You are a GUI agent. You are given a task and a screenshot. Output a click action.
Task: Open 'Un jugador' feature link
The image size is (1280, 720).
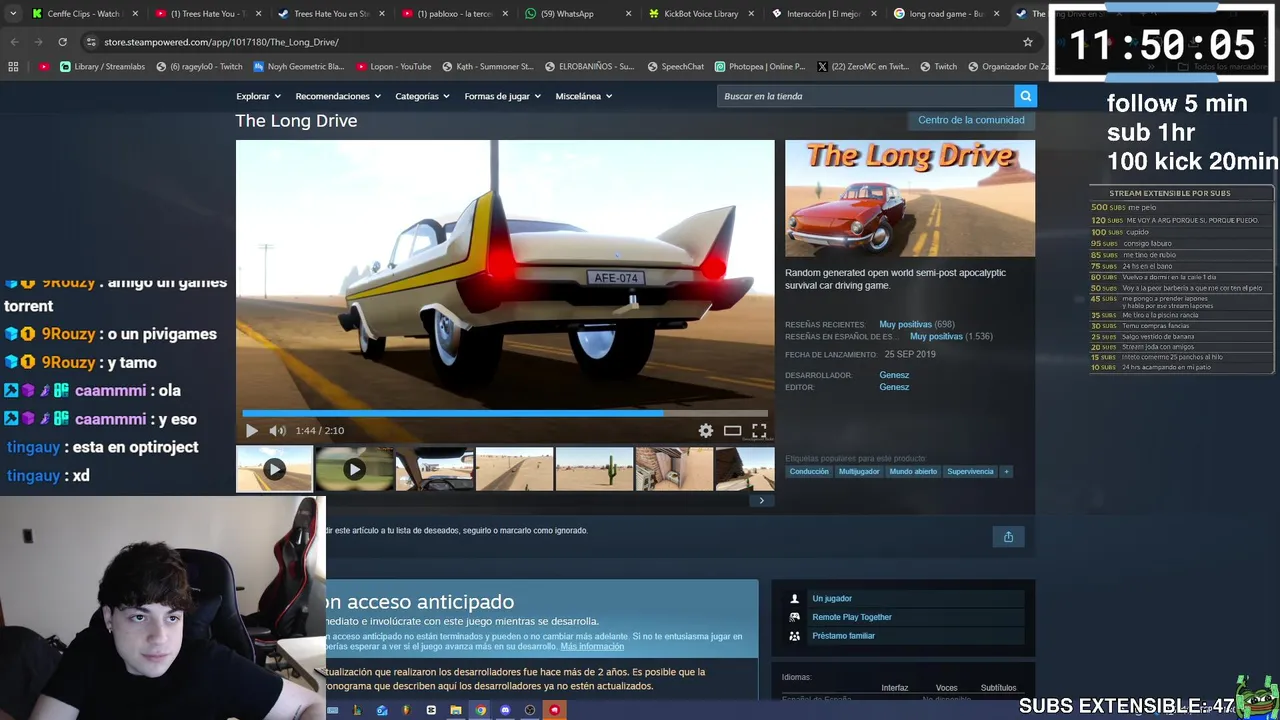click(832, 599)
